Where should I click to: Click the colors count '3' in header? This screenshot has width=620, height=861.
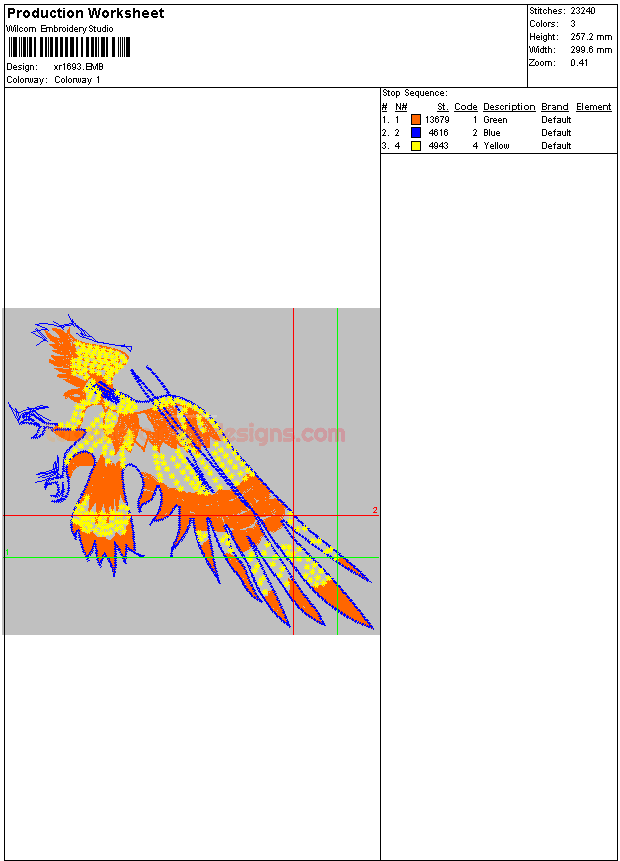[573, 24]
